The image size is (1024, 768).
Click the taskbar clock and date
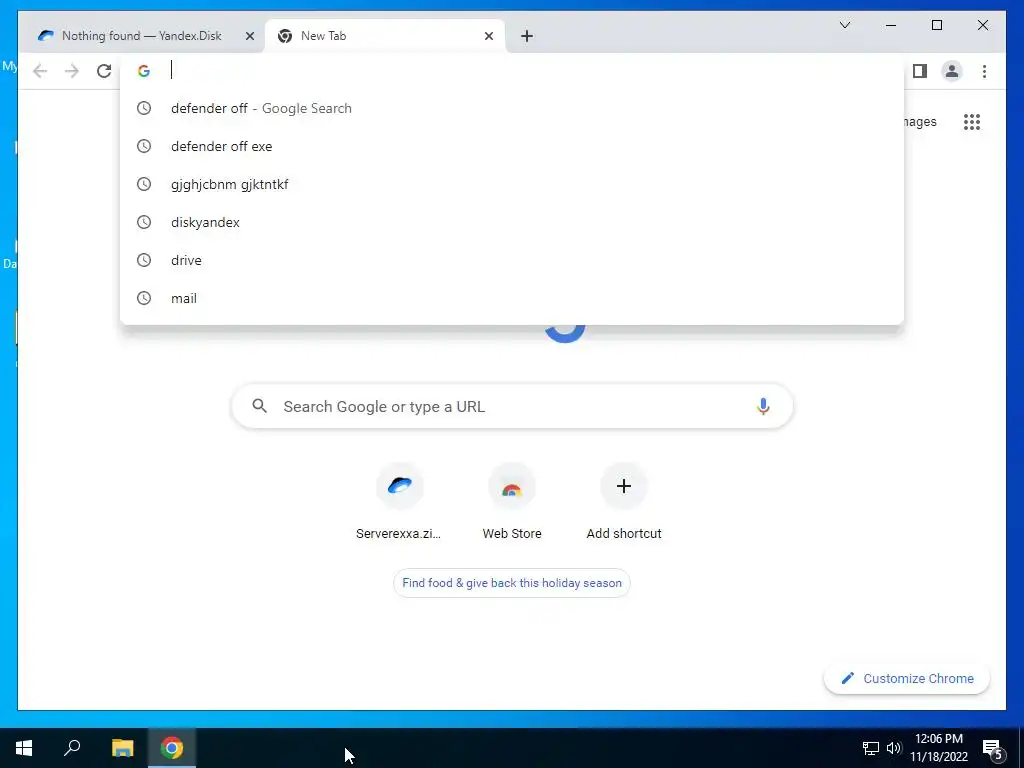tap(938, 748)
